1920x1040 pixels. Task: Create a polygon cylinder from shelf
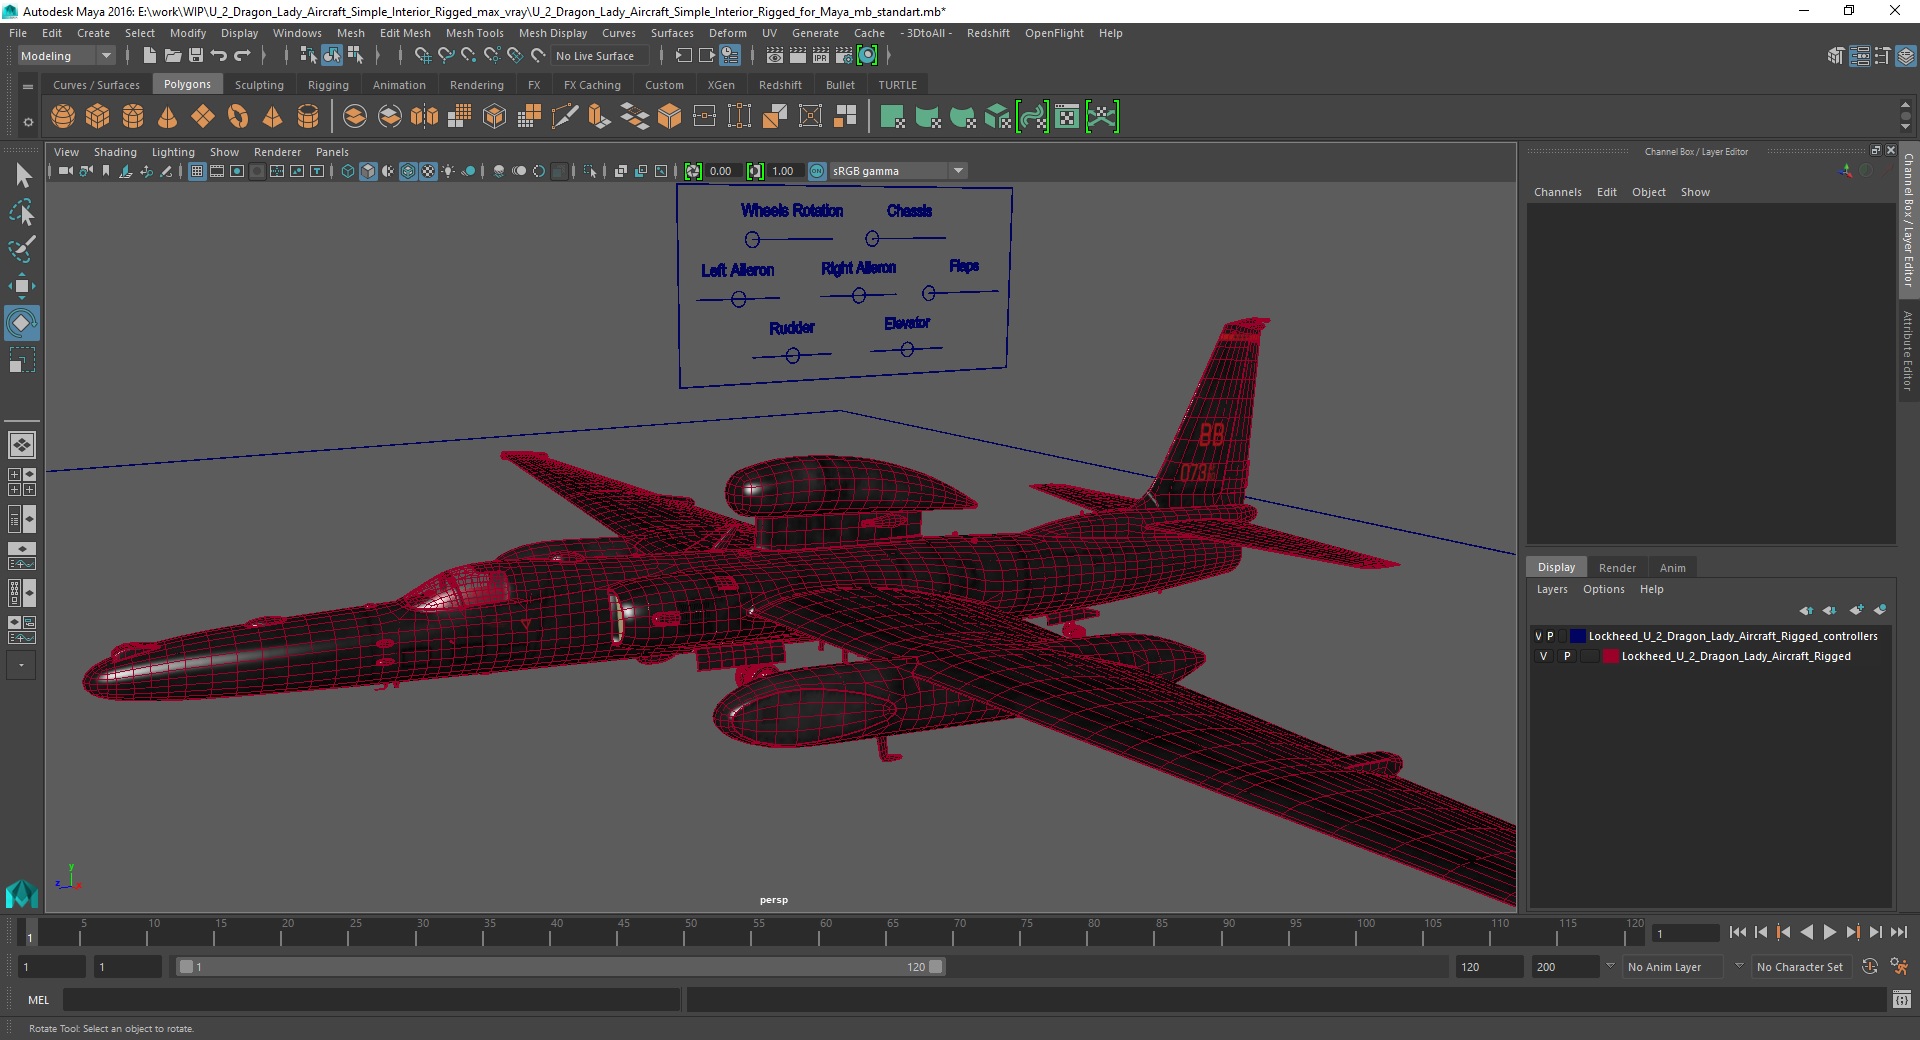click(x=133, y=117)
